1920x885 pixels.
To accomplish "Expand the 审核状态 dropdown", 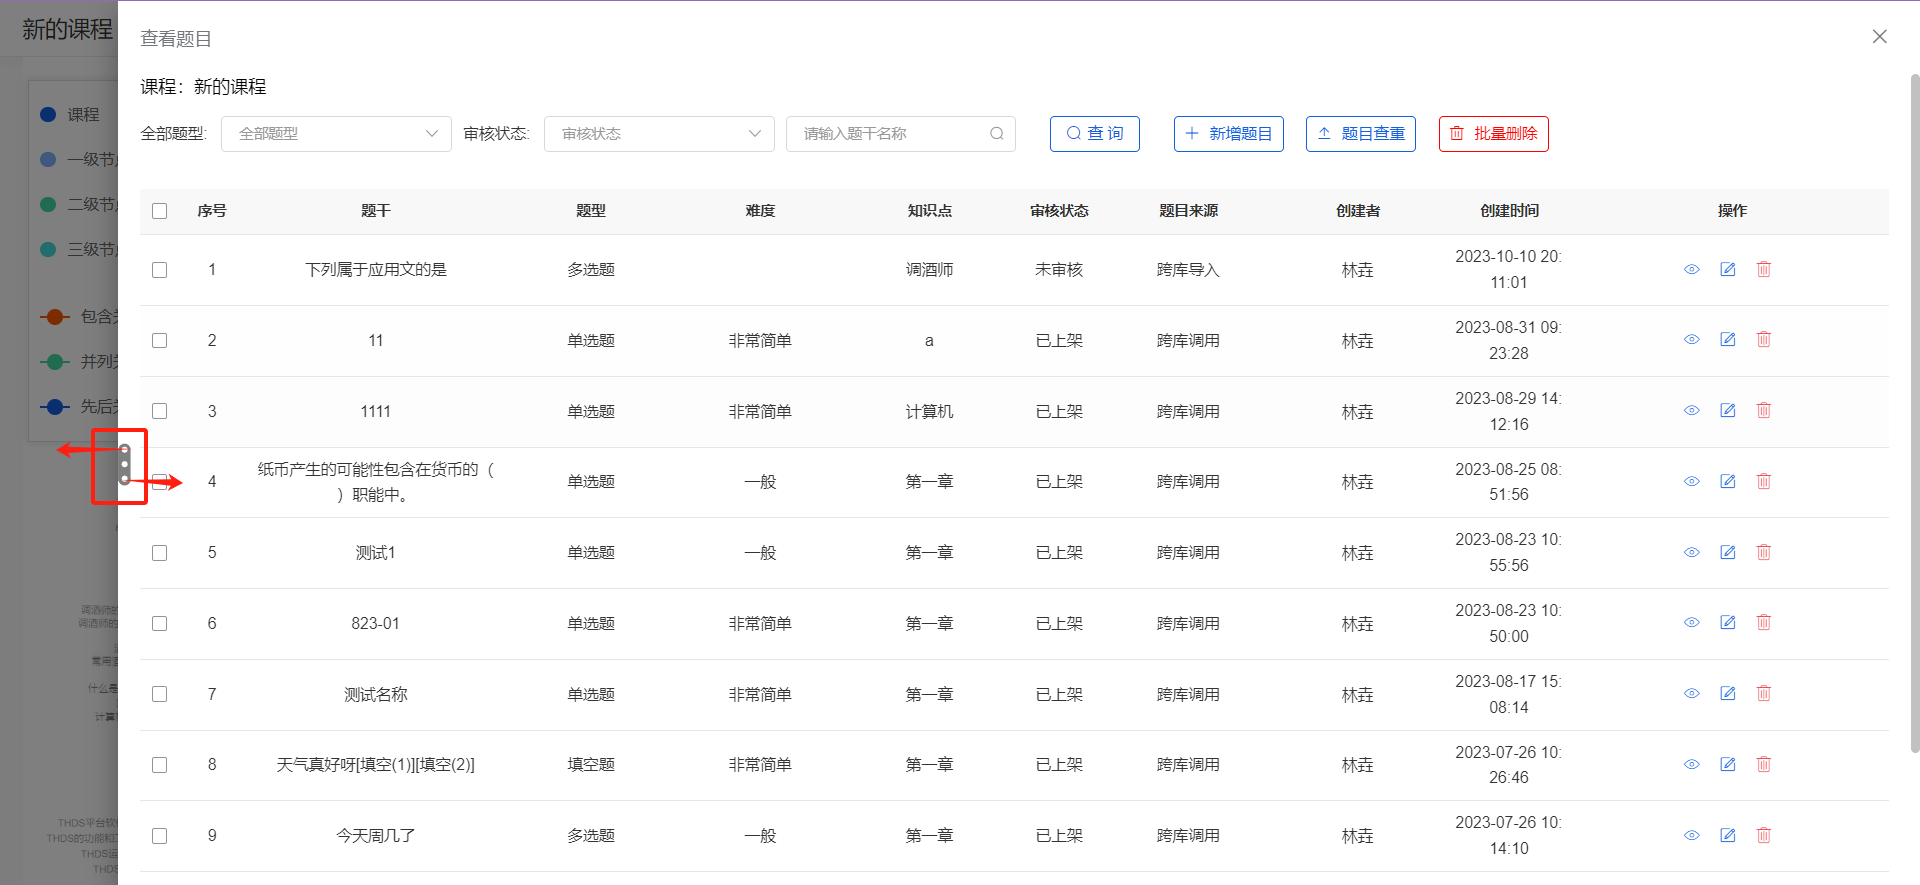I will 659,134.
